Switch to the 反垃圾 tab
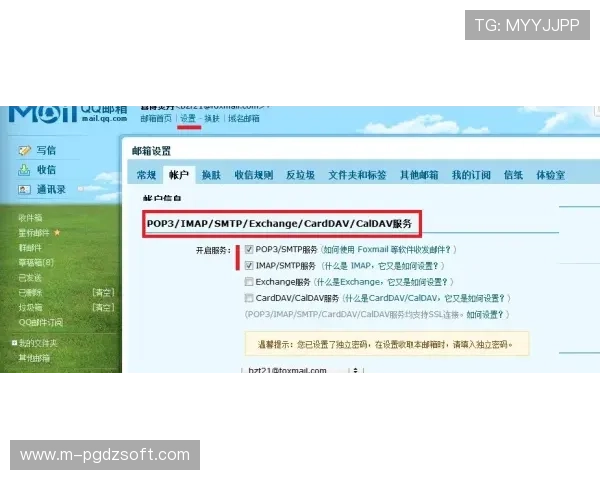Image resolution: width=600 pixels, height=480 pixels. click(300, 175)
